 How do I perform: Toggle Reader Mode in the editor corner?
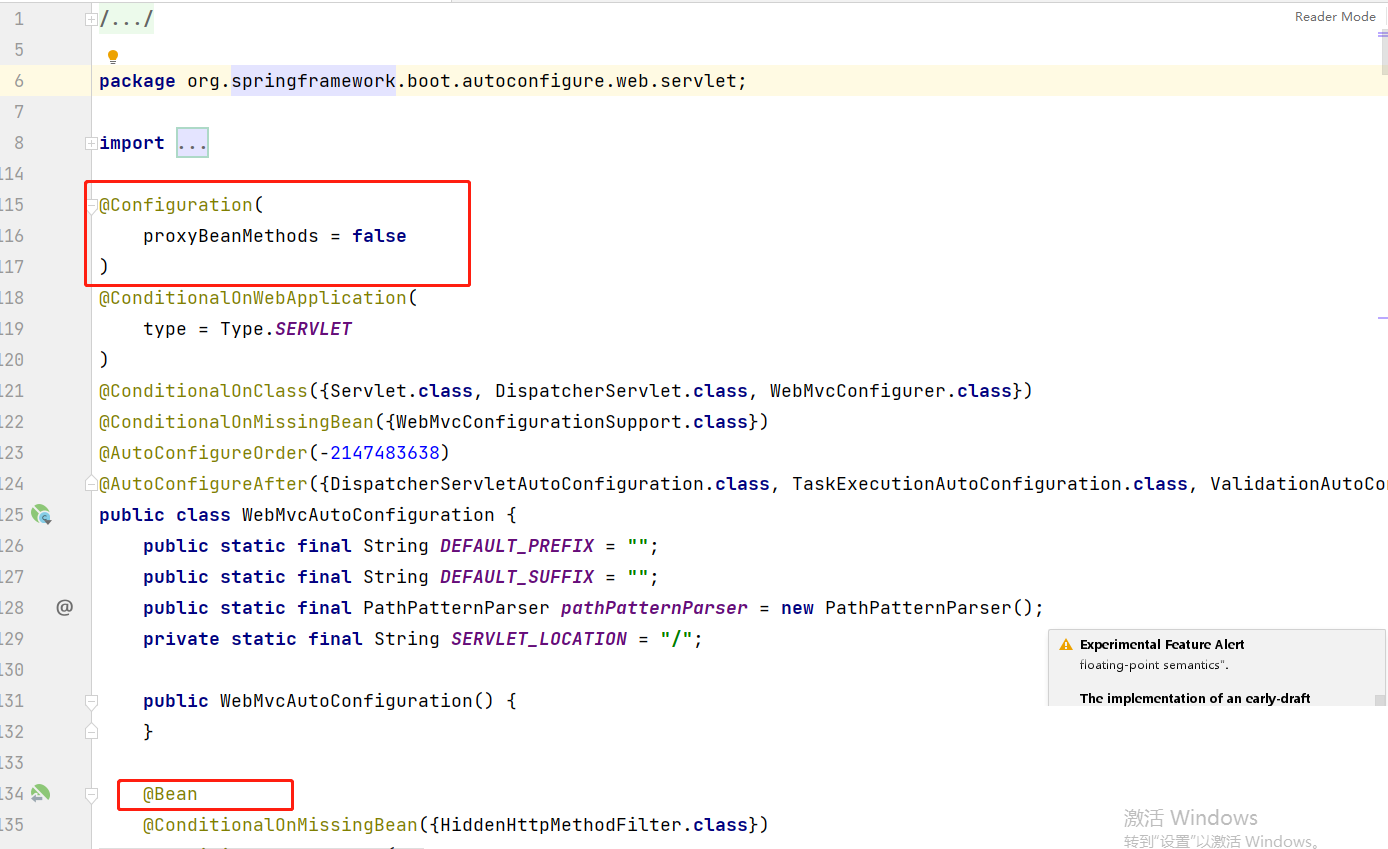[x=1335, y=16]
